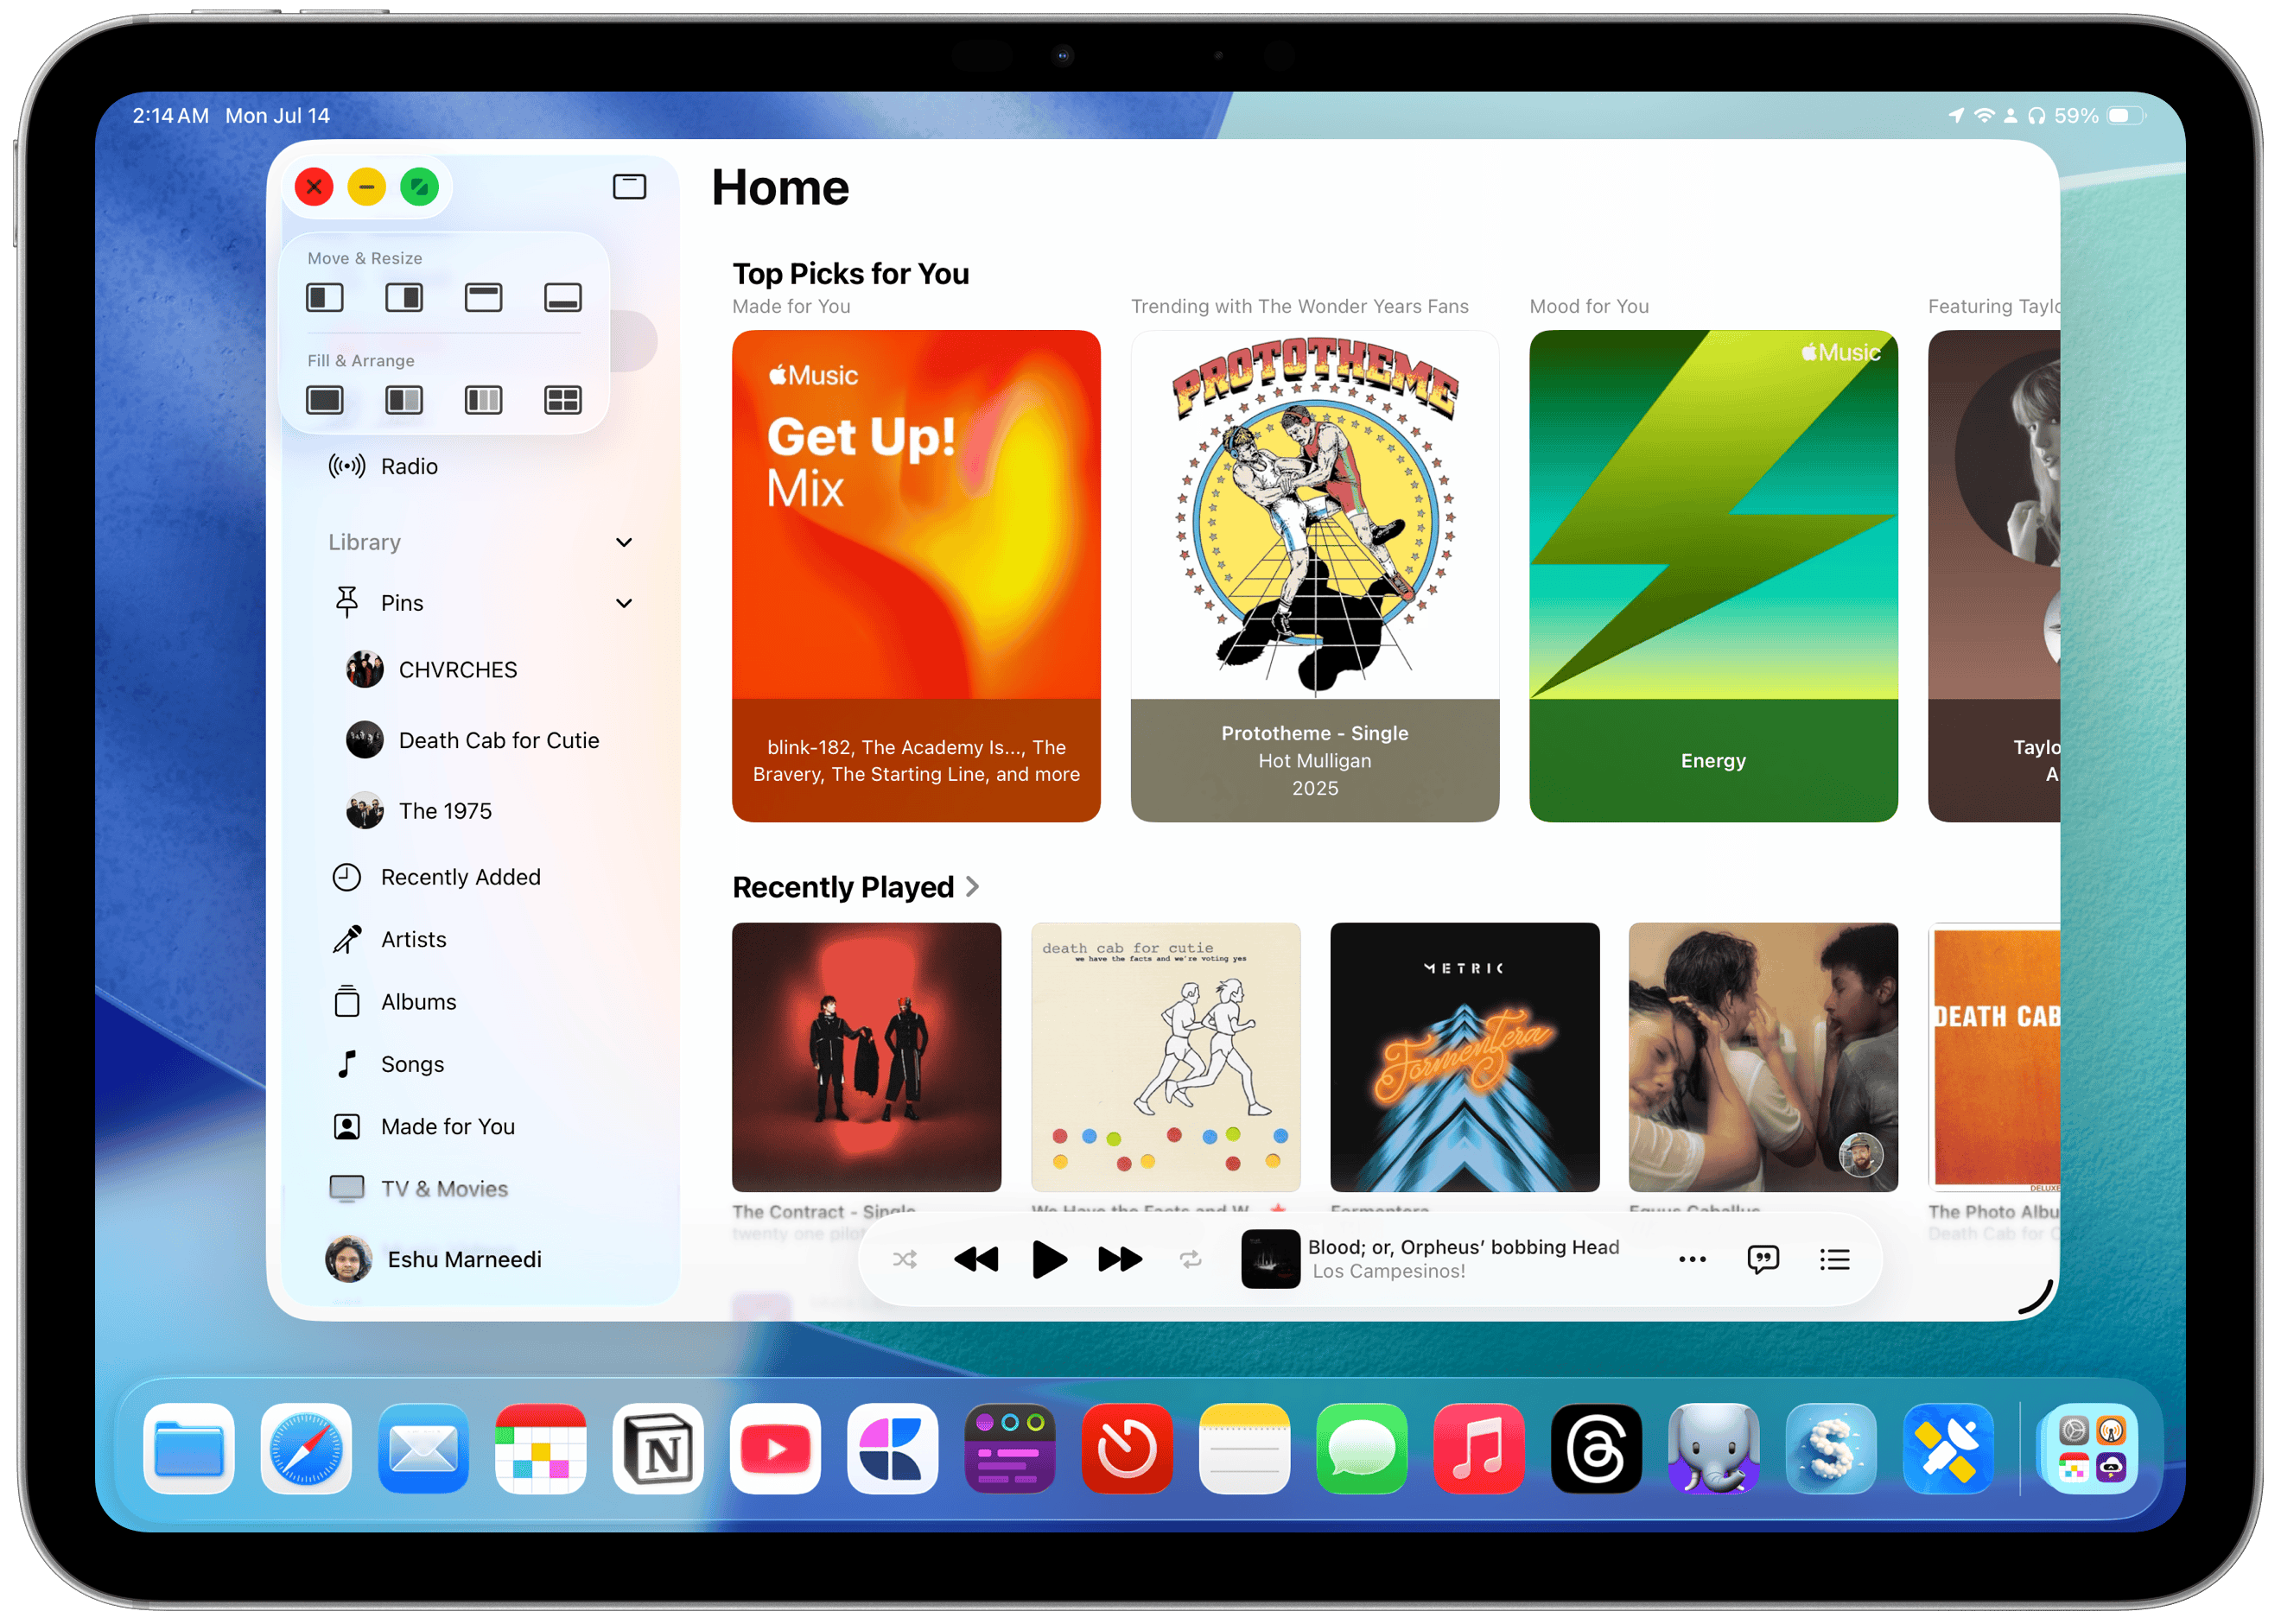
Task: Open the battery status indicator
Action: tap(2128, 116)
